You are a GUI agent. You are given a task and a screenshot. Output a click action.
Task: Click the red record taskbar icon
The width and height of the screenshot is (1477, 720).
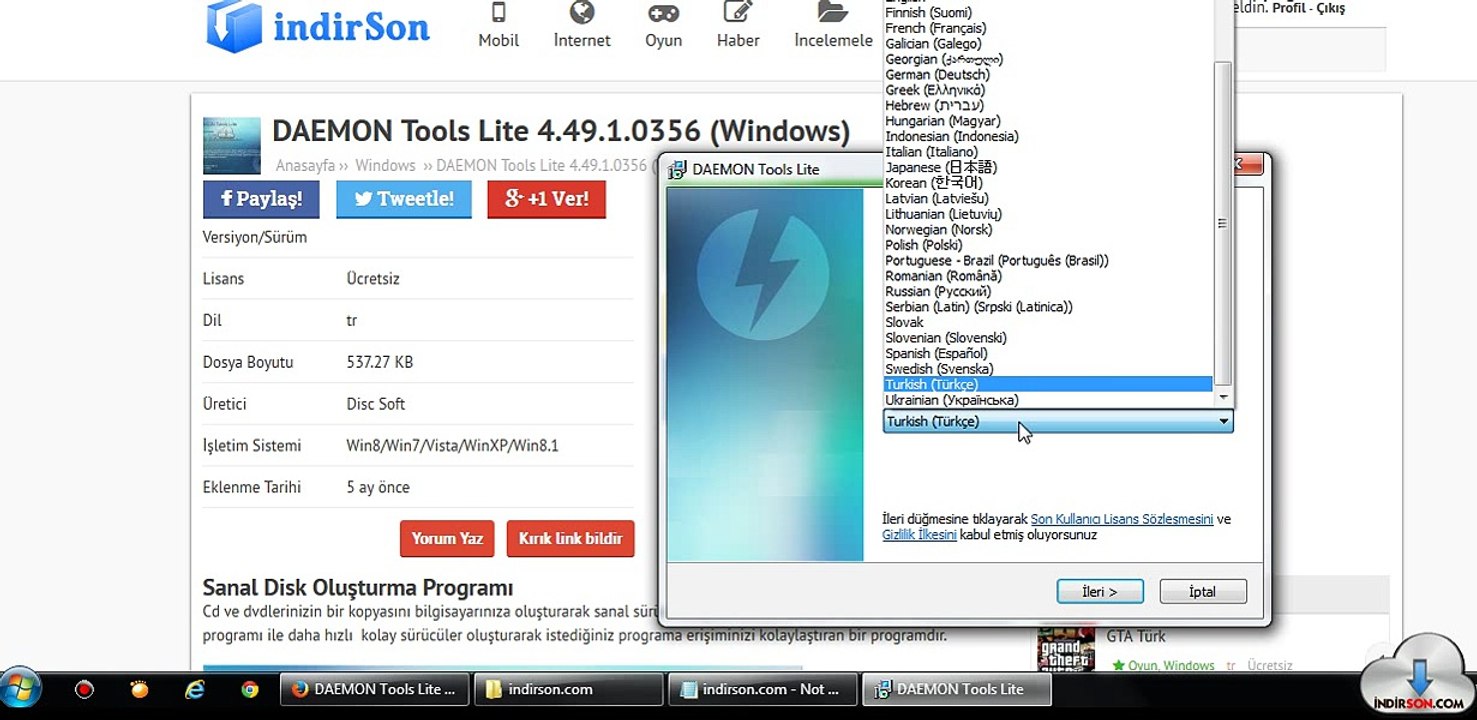coord(84,689)
